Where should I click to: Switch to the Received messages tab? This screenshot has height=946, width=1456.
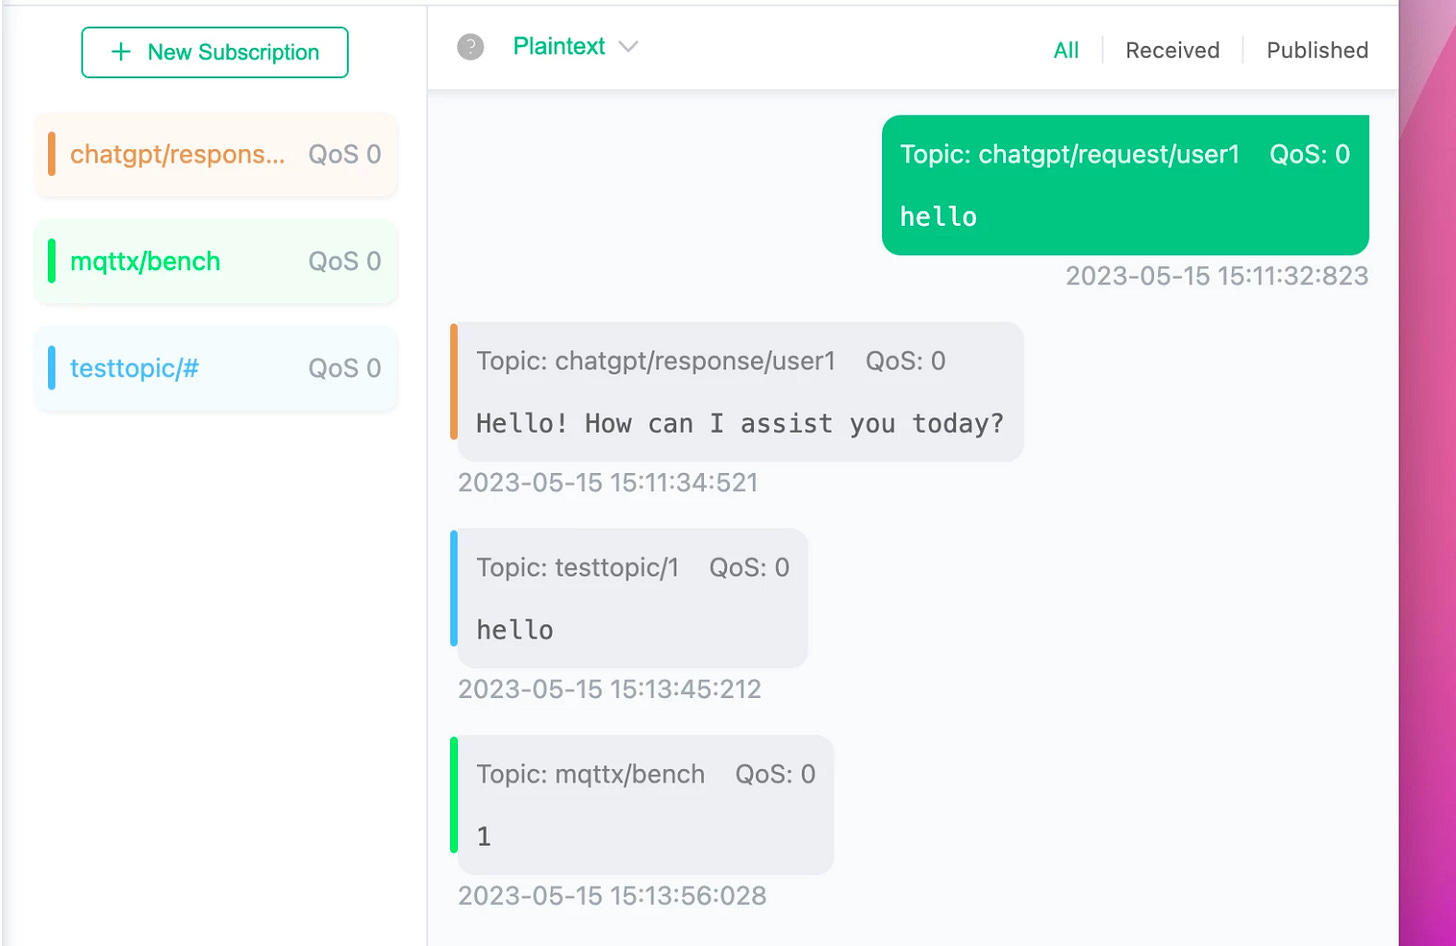pos(1172,50)
